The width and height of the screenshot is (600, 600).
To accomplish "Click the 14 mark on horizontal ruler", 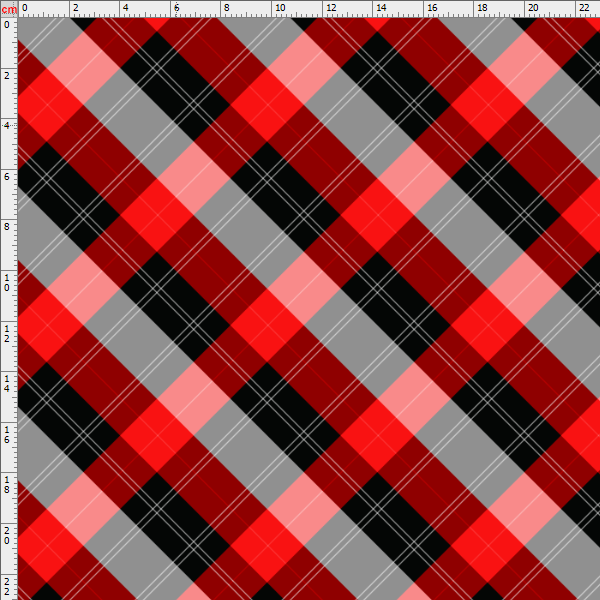I will click(381, 8).
